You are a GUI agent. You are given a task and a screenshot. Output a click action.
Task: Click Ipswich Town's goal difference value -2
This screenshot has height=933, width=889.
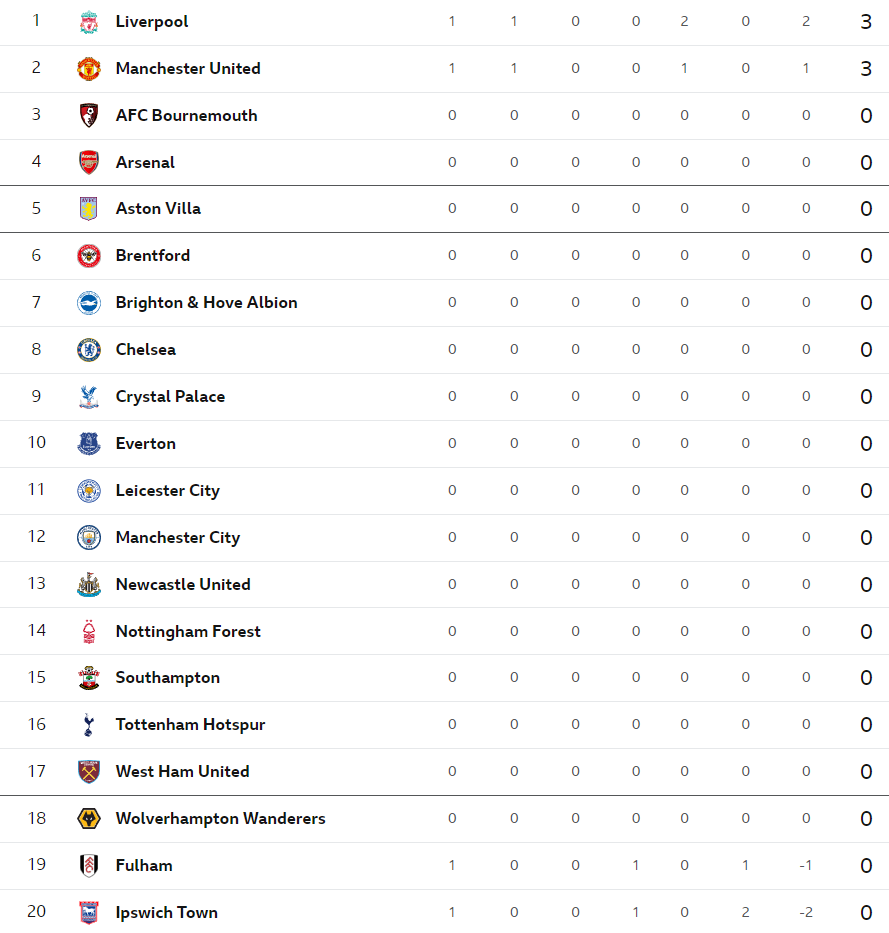pyautogui.click(x=806, y=913)
